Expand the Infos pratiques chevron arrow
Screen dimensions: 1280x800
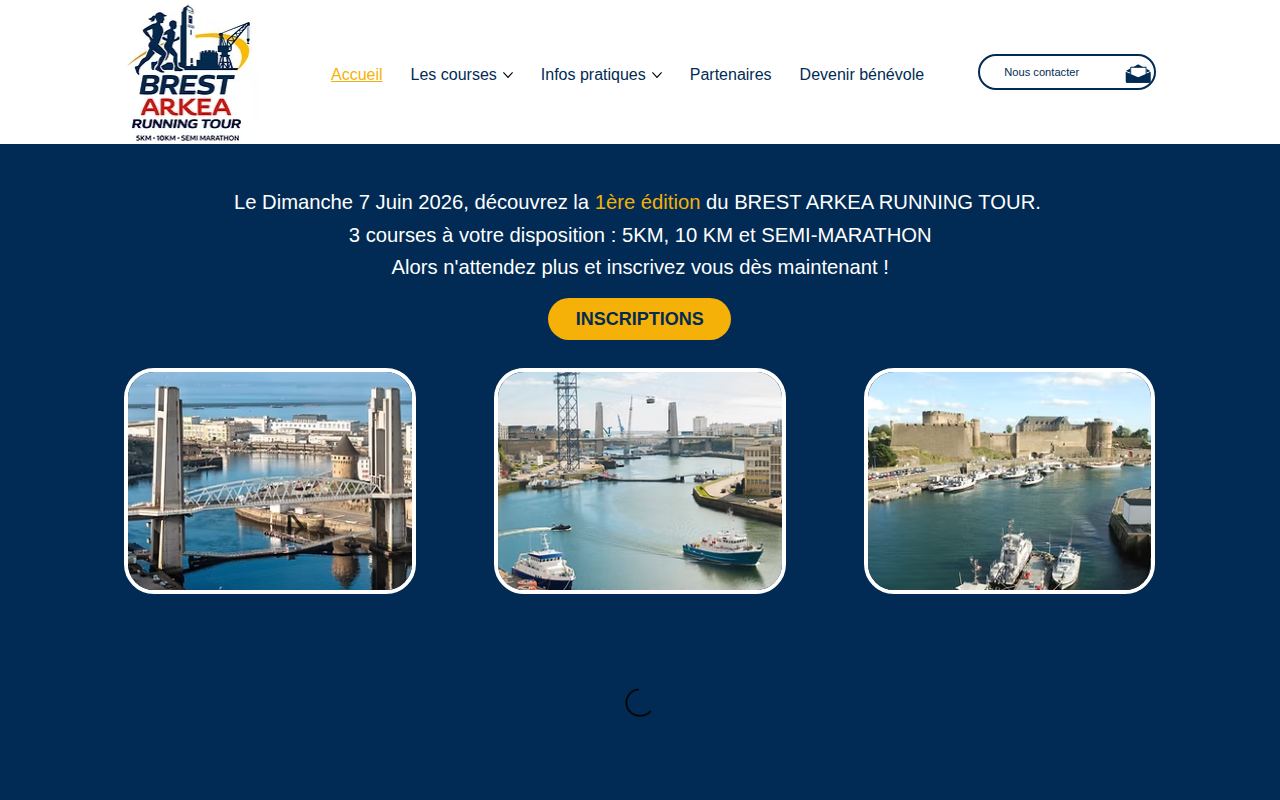657,75
